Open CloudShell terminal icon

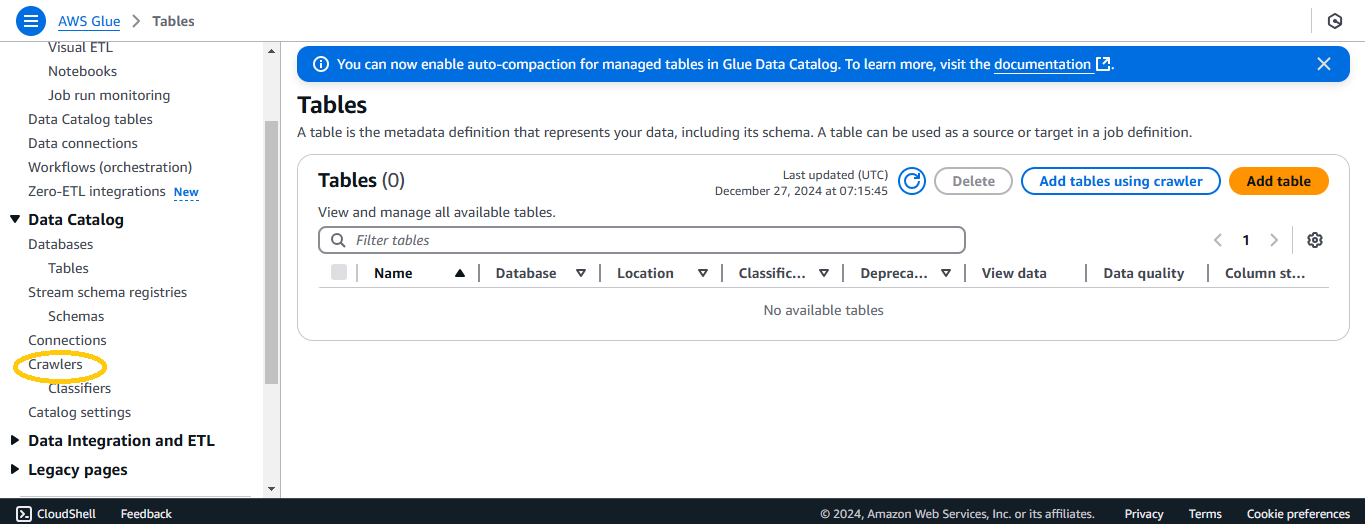pyautogui.click(x=24, y=514)
